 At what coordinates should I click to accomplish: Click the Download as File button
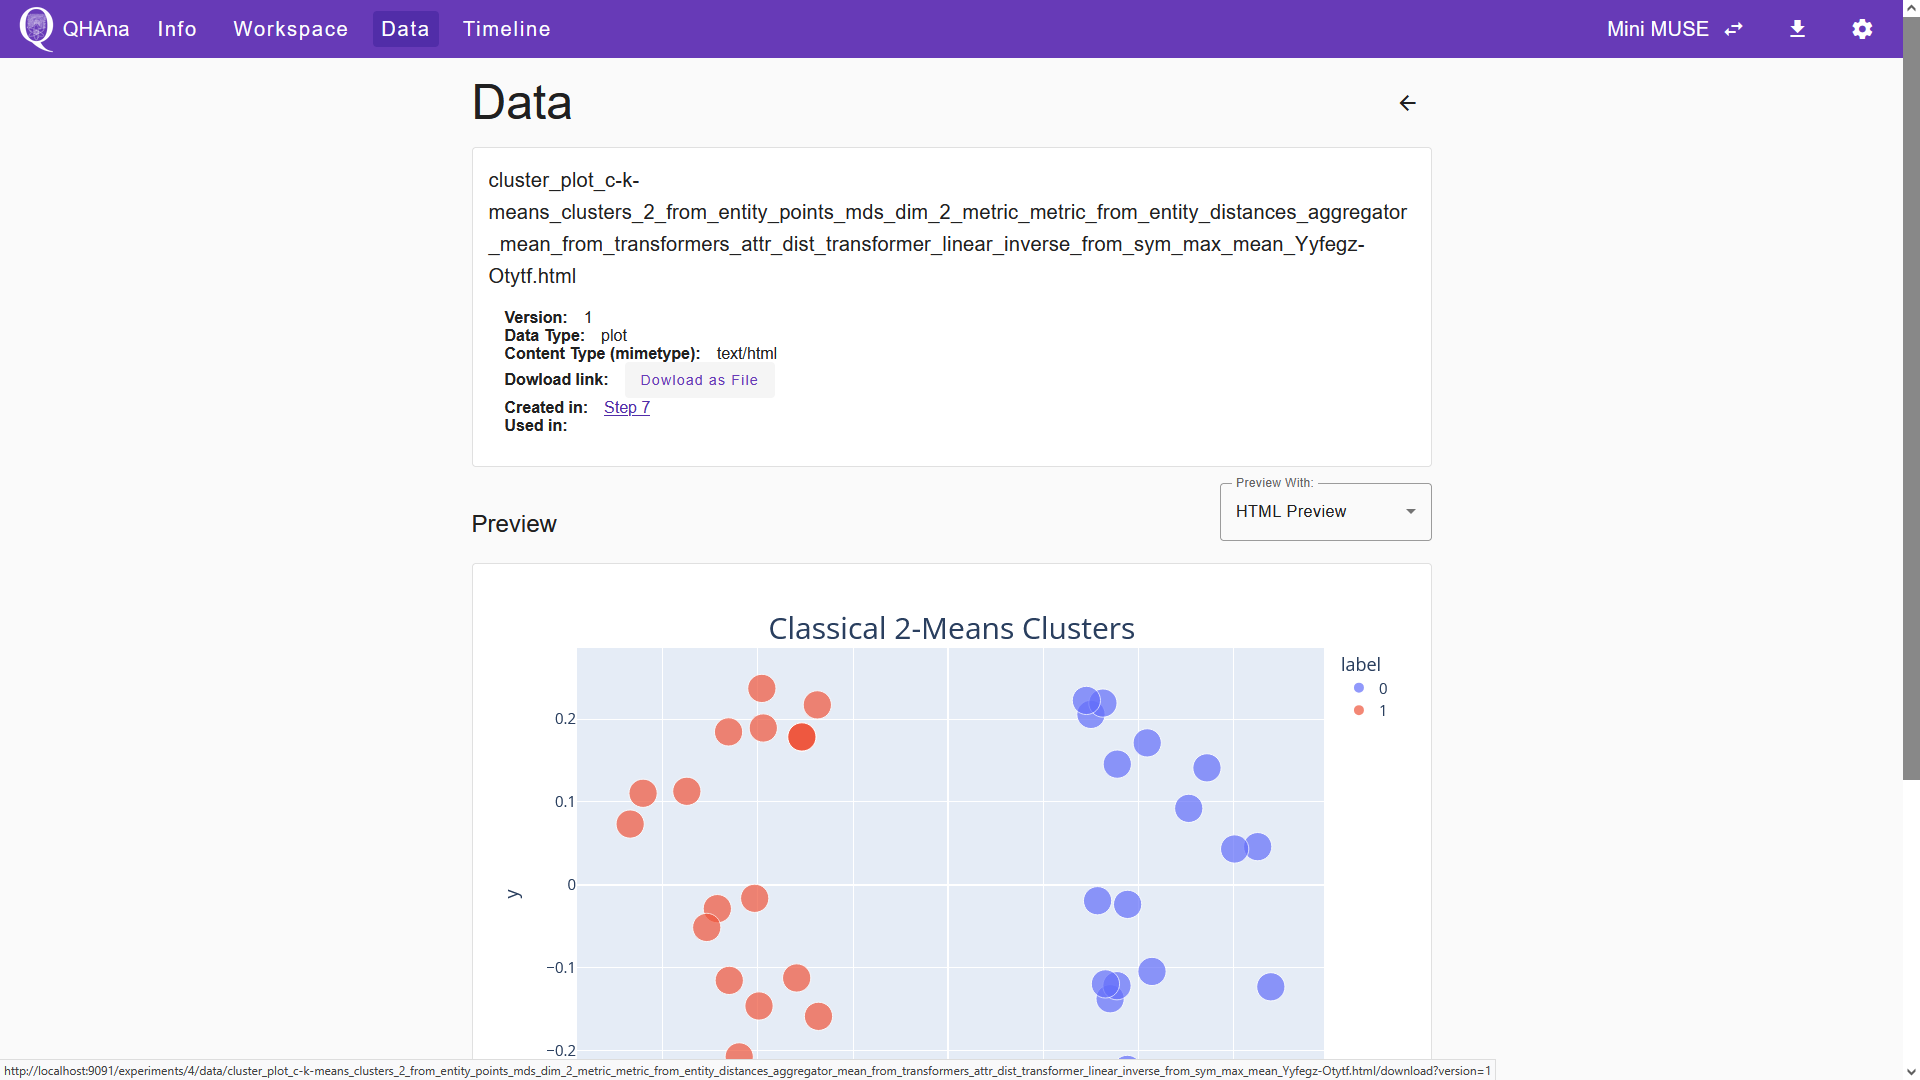click(x=699, y=380)
